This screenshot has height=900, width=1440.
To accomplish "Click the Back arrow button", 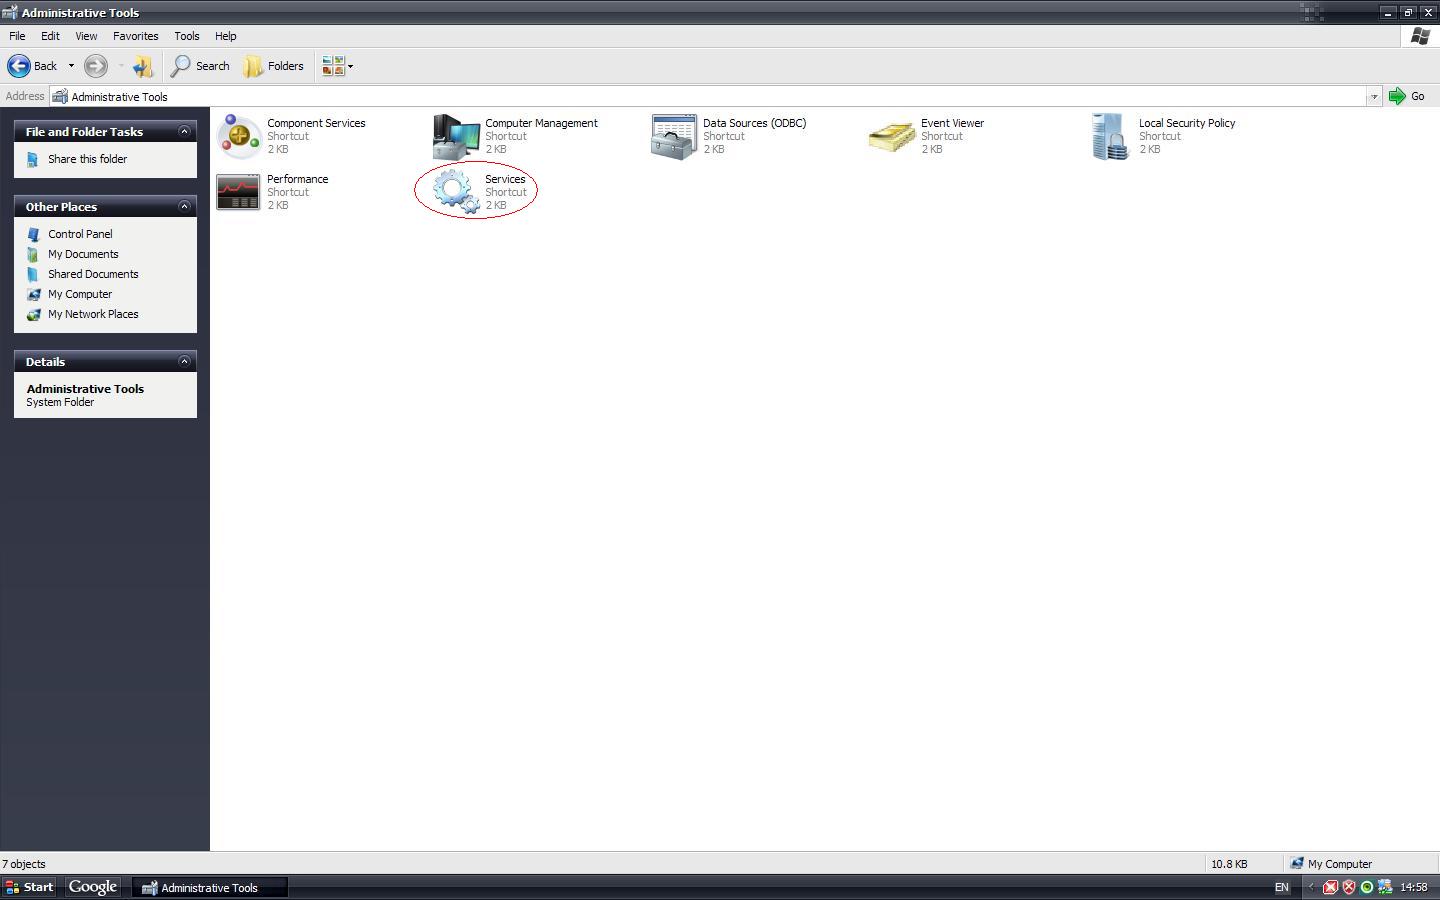I will (33, 66).
